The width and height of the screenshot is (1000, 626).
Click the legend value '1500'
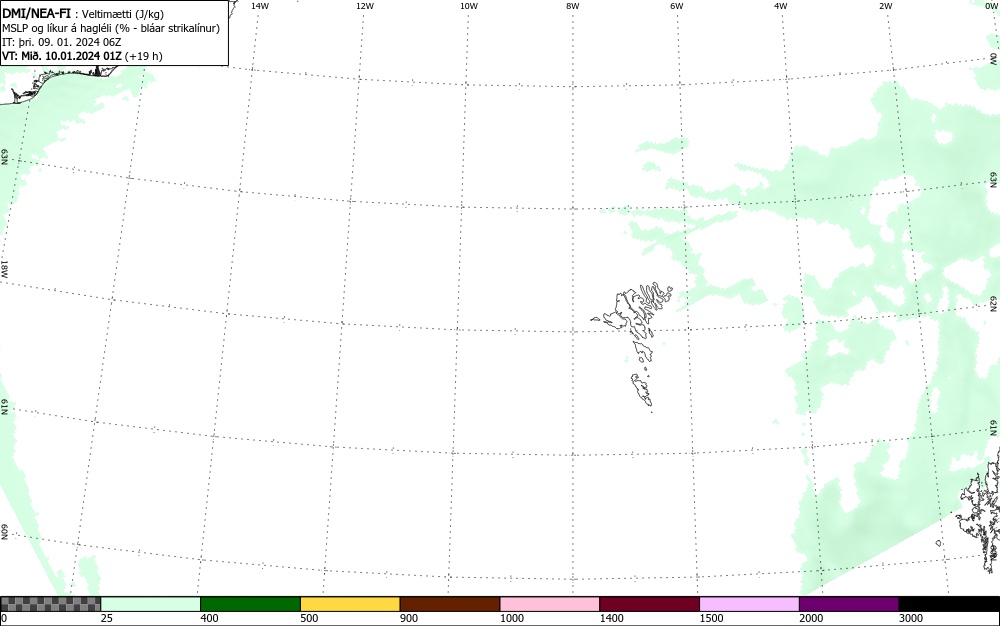[x=711, y=618]
